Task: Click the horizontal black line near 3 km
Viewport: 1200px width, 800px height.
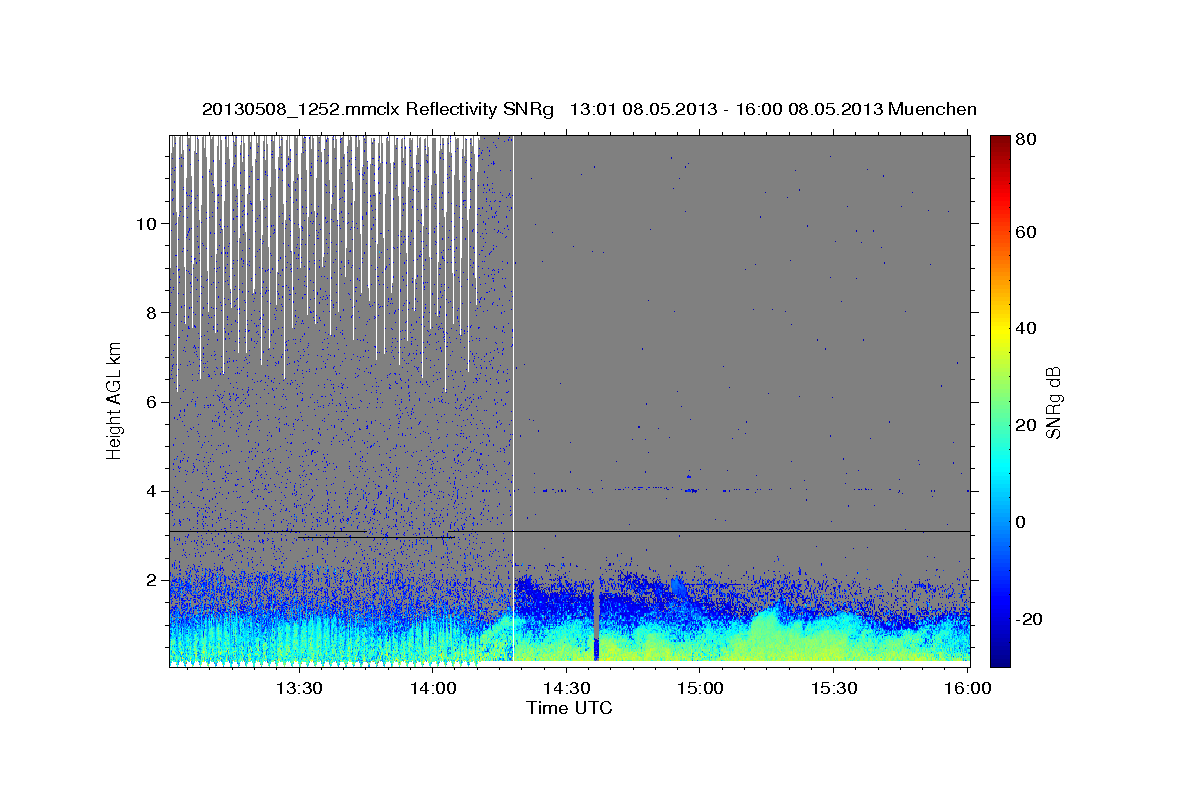Action: (x=570, y=531)
